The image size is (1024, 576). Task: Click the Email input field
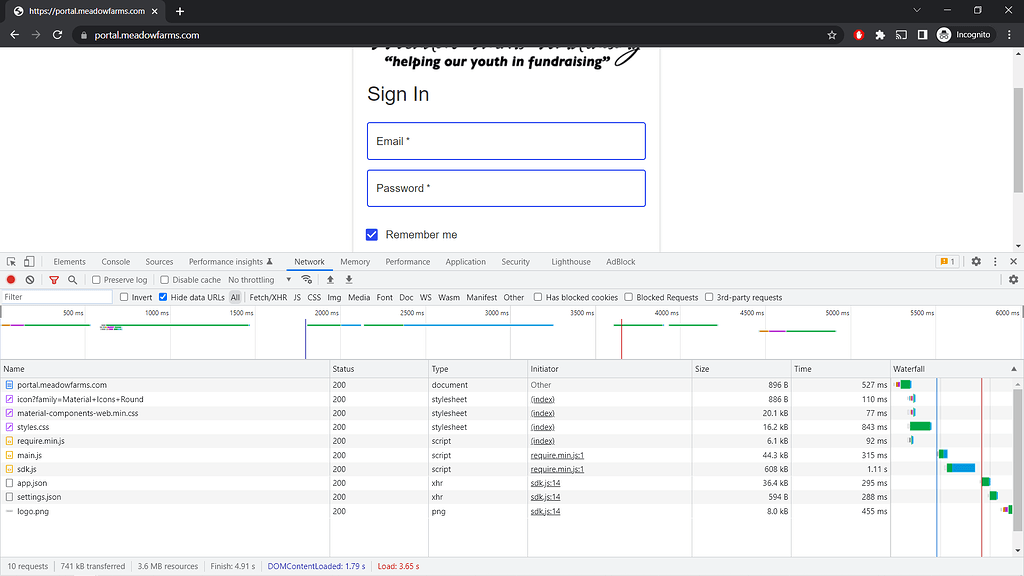506,141
